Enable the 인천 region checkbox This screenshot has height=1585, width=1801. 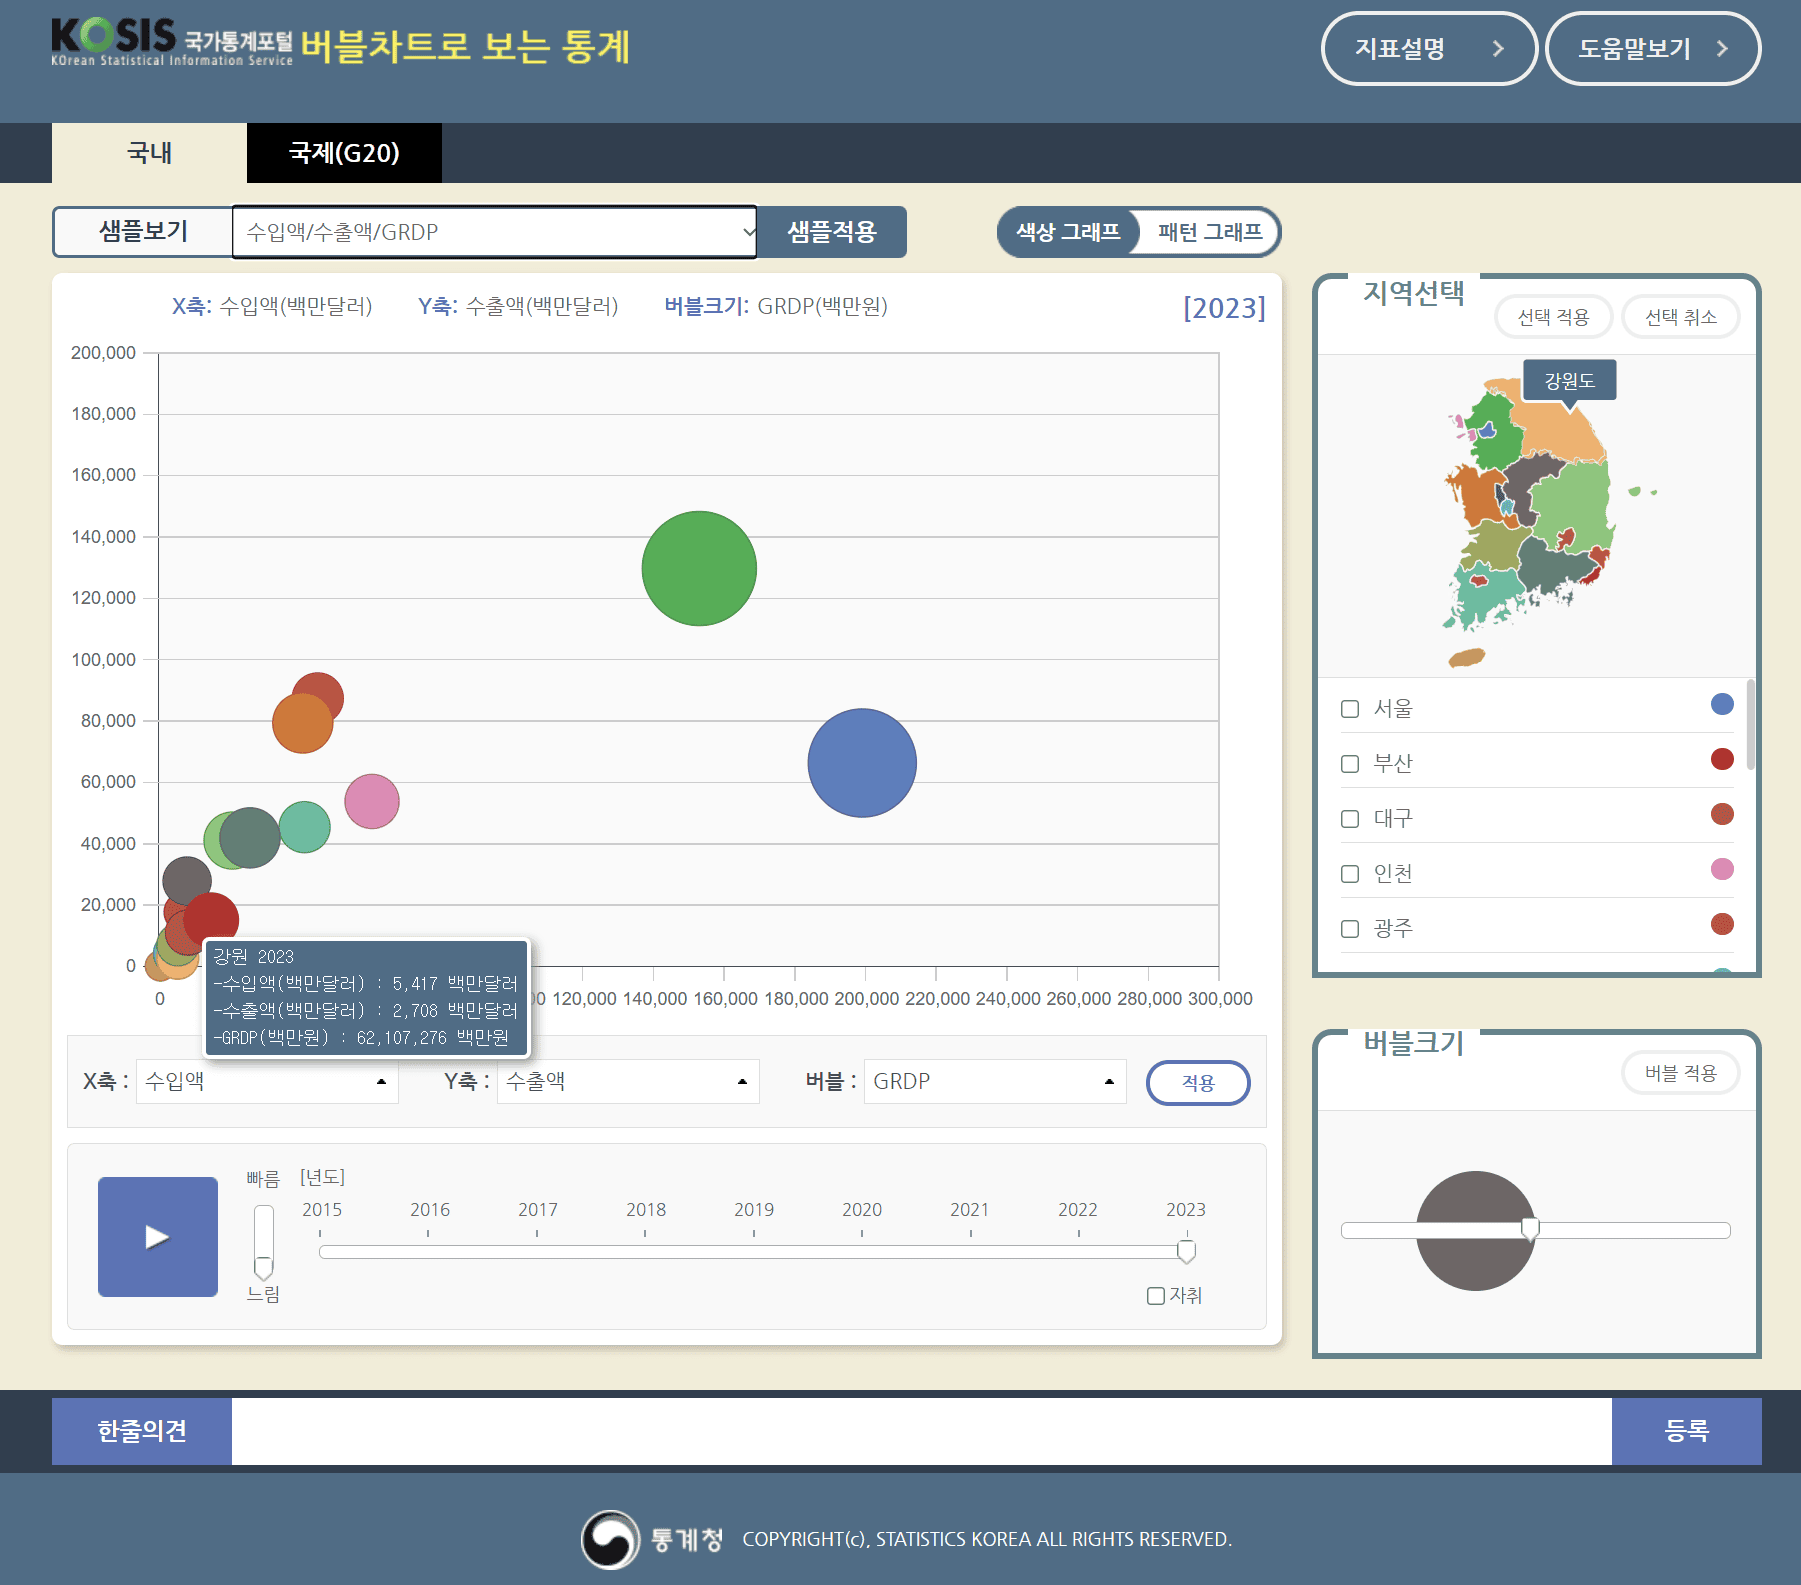point(1350,874)
